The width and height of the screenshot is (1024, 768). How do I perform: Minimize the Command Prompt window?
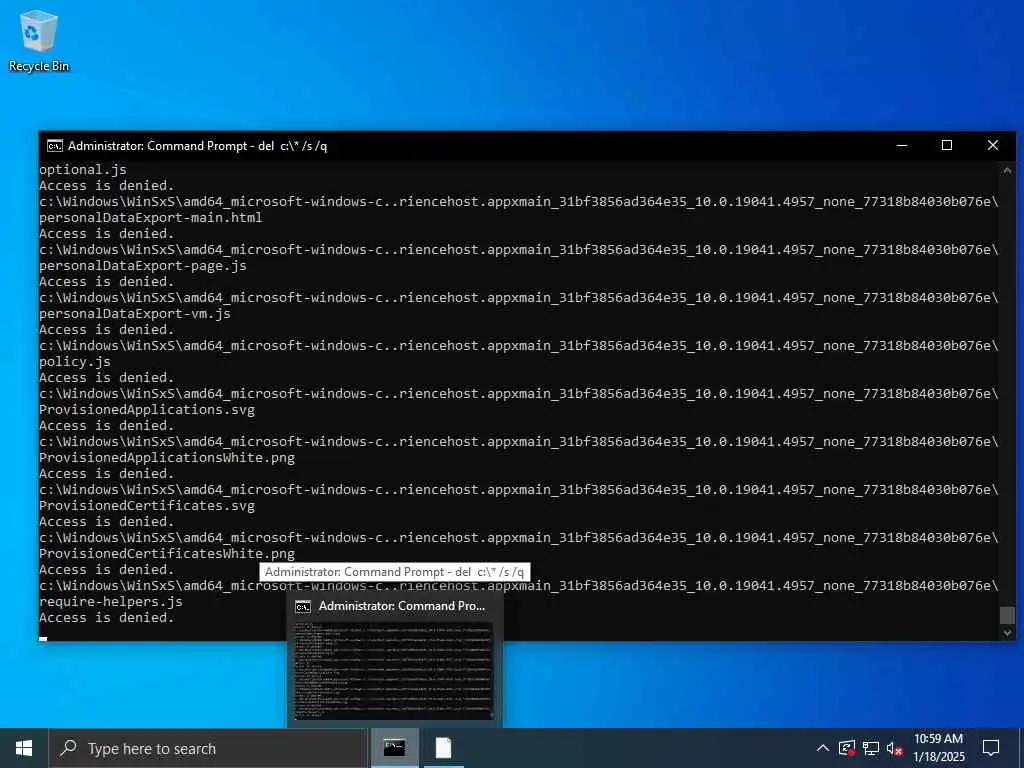(902, 146)
